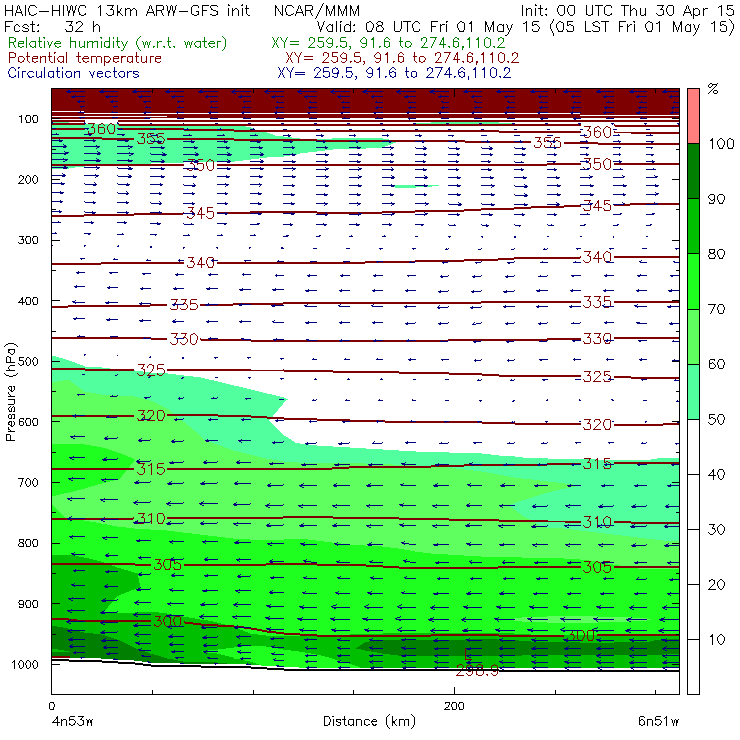Click the 'NCAR/MMM' header label
Image resolution: width=740 pixels, height=740 pixels.
pyautogui.click(x=317, y=10)
